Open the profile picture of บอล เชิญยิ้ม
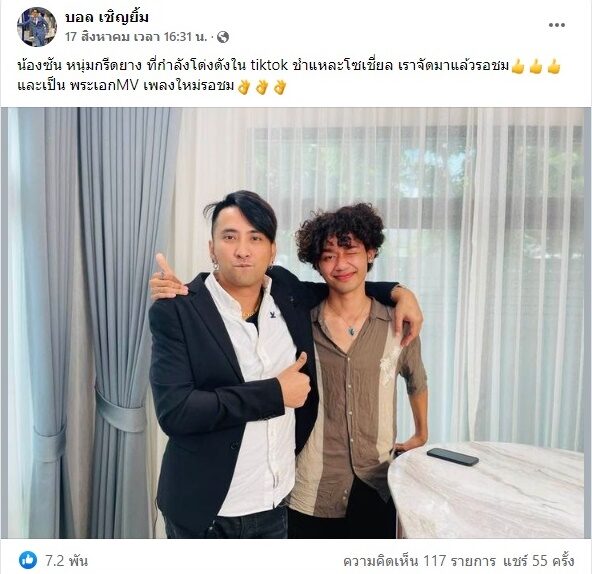The height and width of the screenshot is (574, 592). tap(37, 27)
